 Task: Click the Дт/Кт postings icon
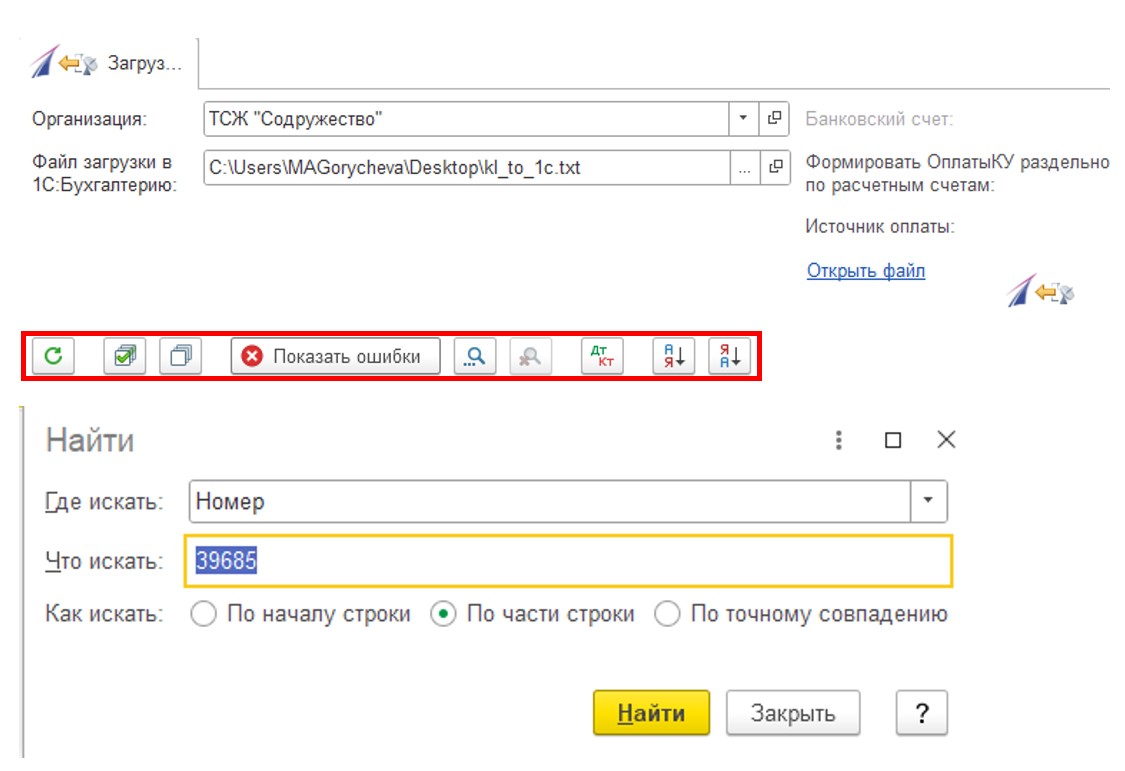point(602,356)
